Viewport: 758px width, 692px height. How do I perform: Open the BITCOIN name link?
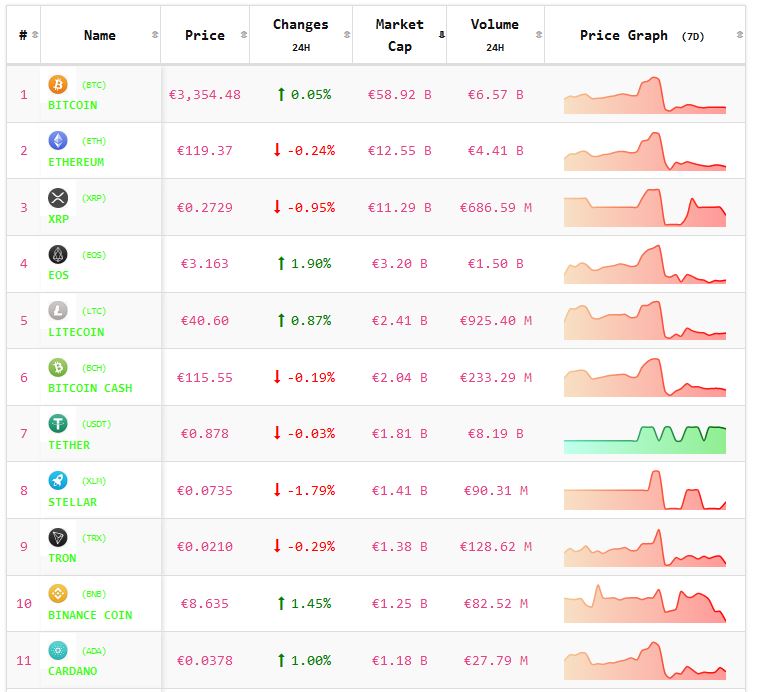(x=73, y=105)
